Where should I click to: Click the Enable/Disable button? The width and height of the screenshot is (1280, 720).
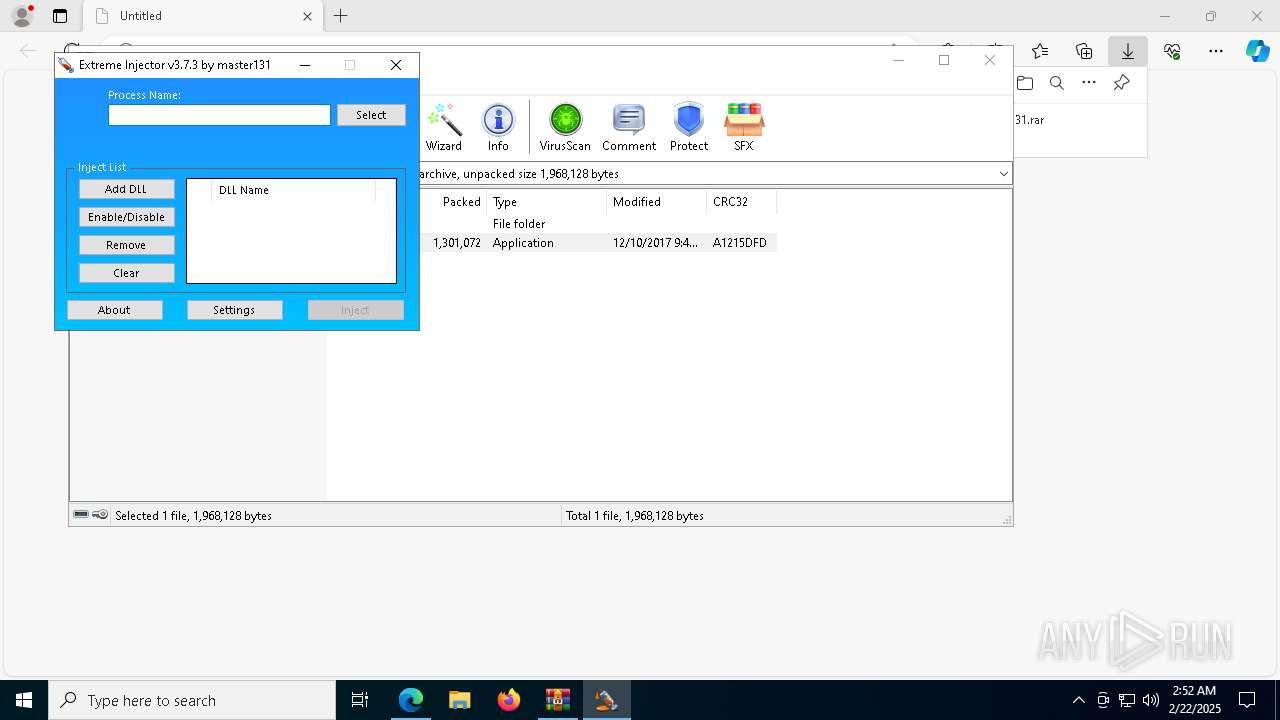[x=126, y=217]
